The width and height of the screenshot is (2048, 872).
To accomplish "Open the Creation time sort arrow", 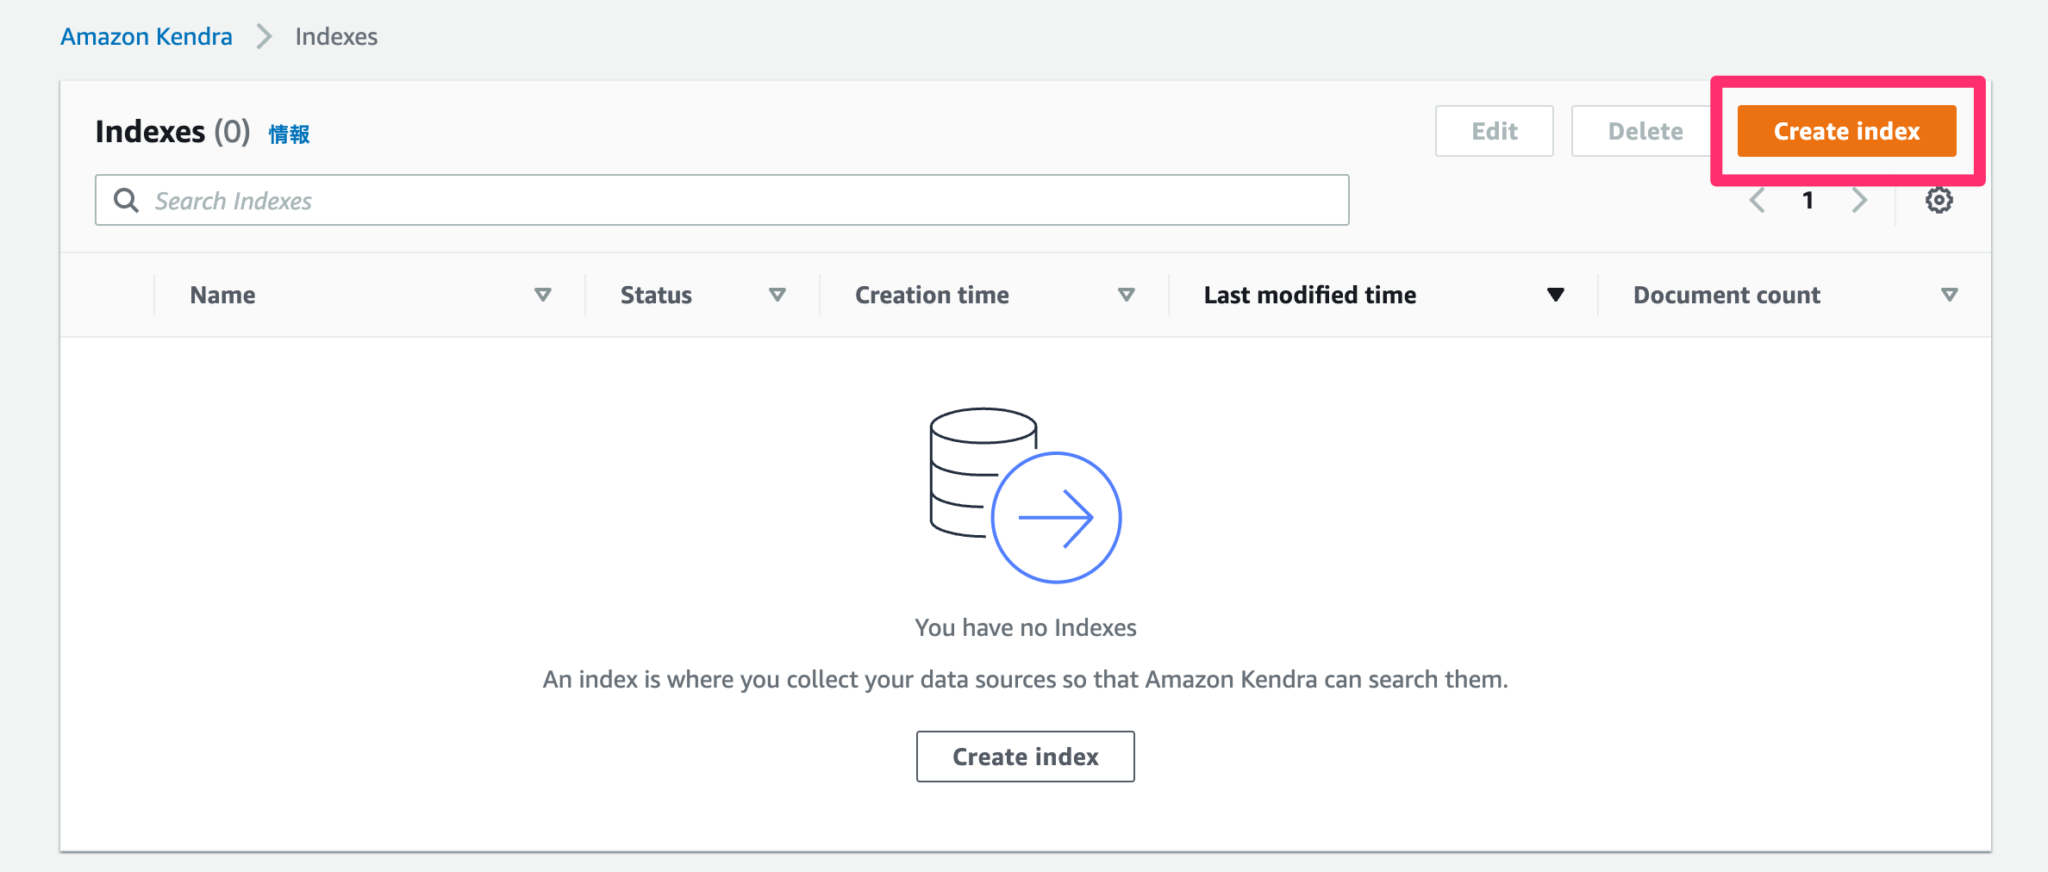I will point(1126,294).
